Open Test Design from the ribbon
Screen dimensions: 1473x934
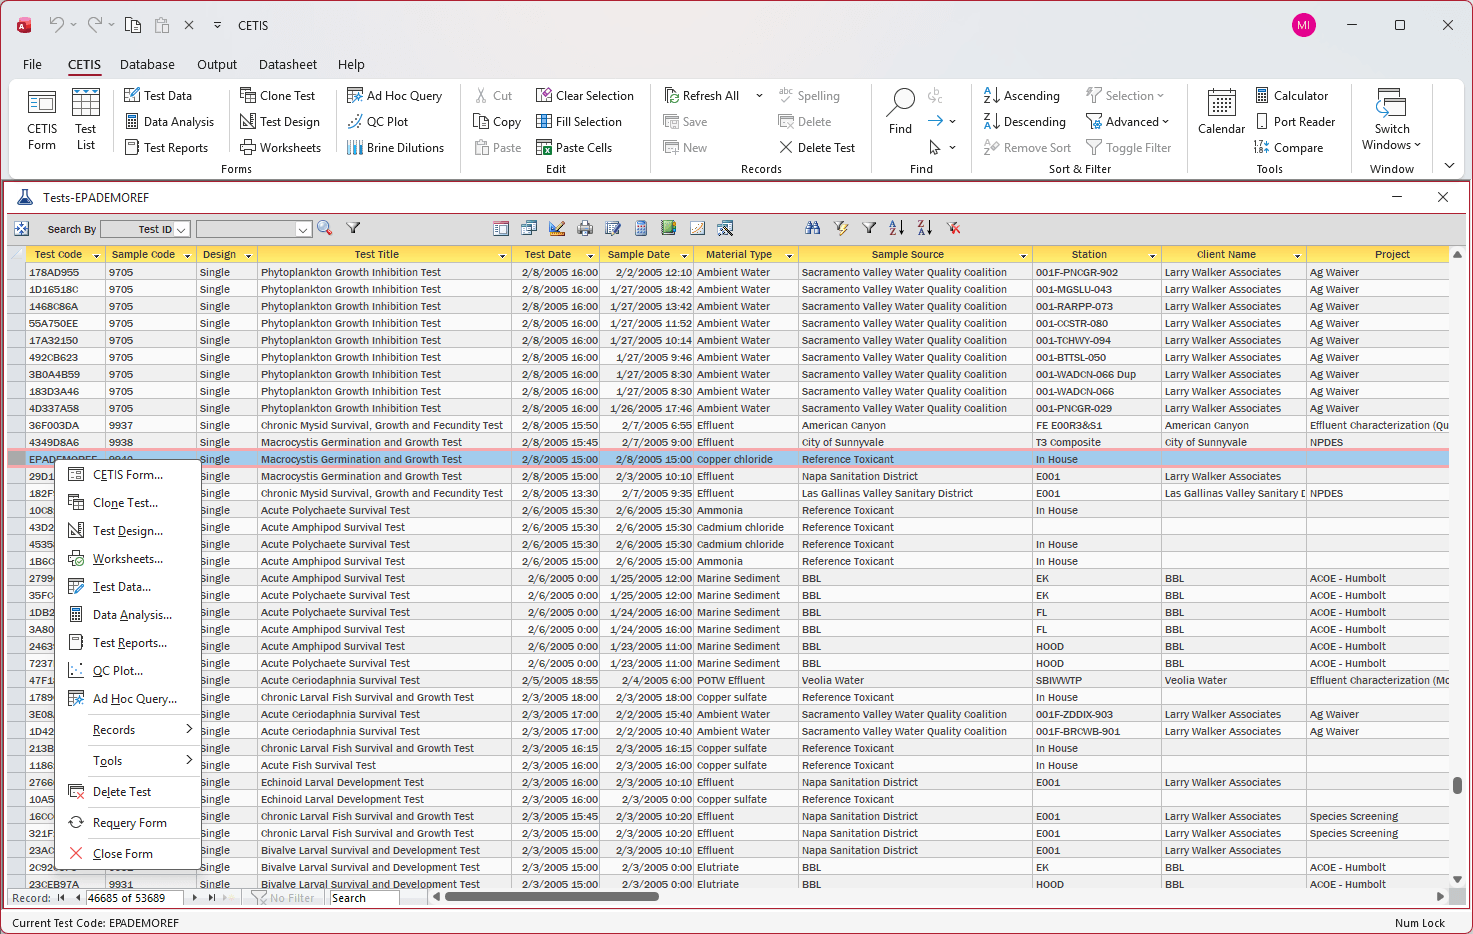click(280, 122)
